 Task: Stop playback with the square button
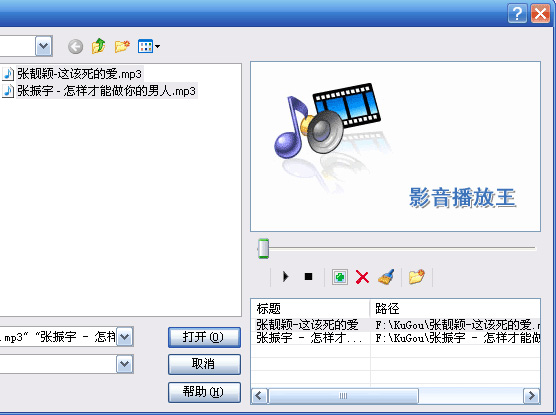coord(308,277)
